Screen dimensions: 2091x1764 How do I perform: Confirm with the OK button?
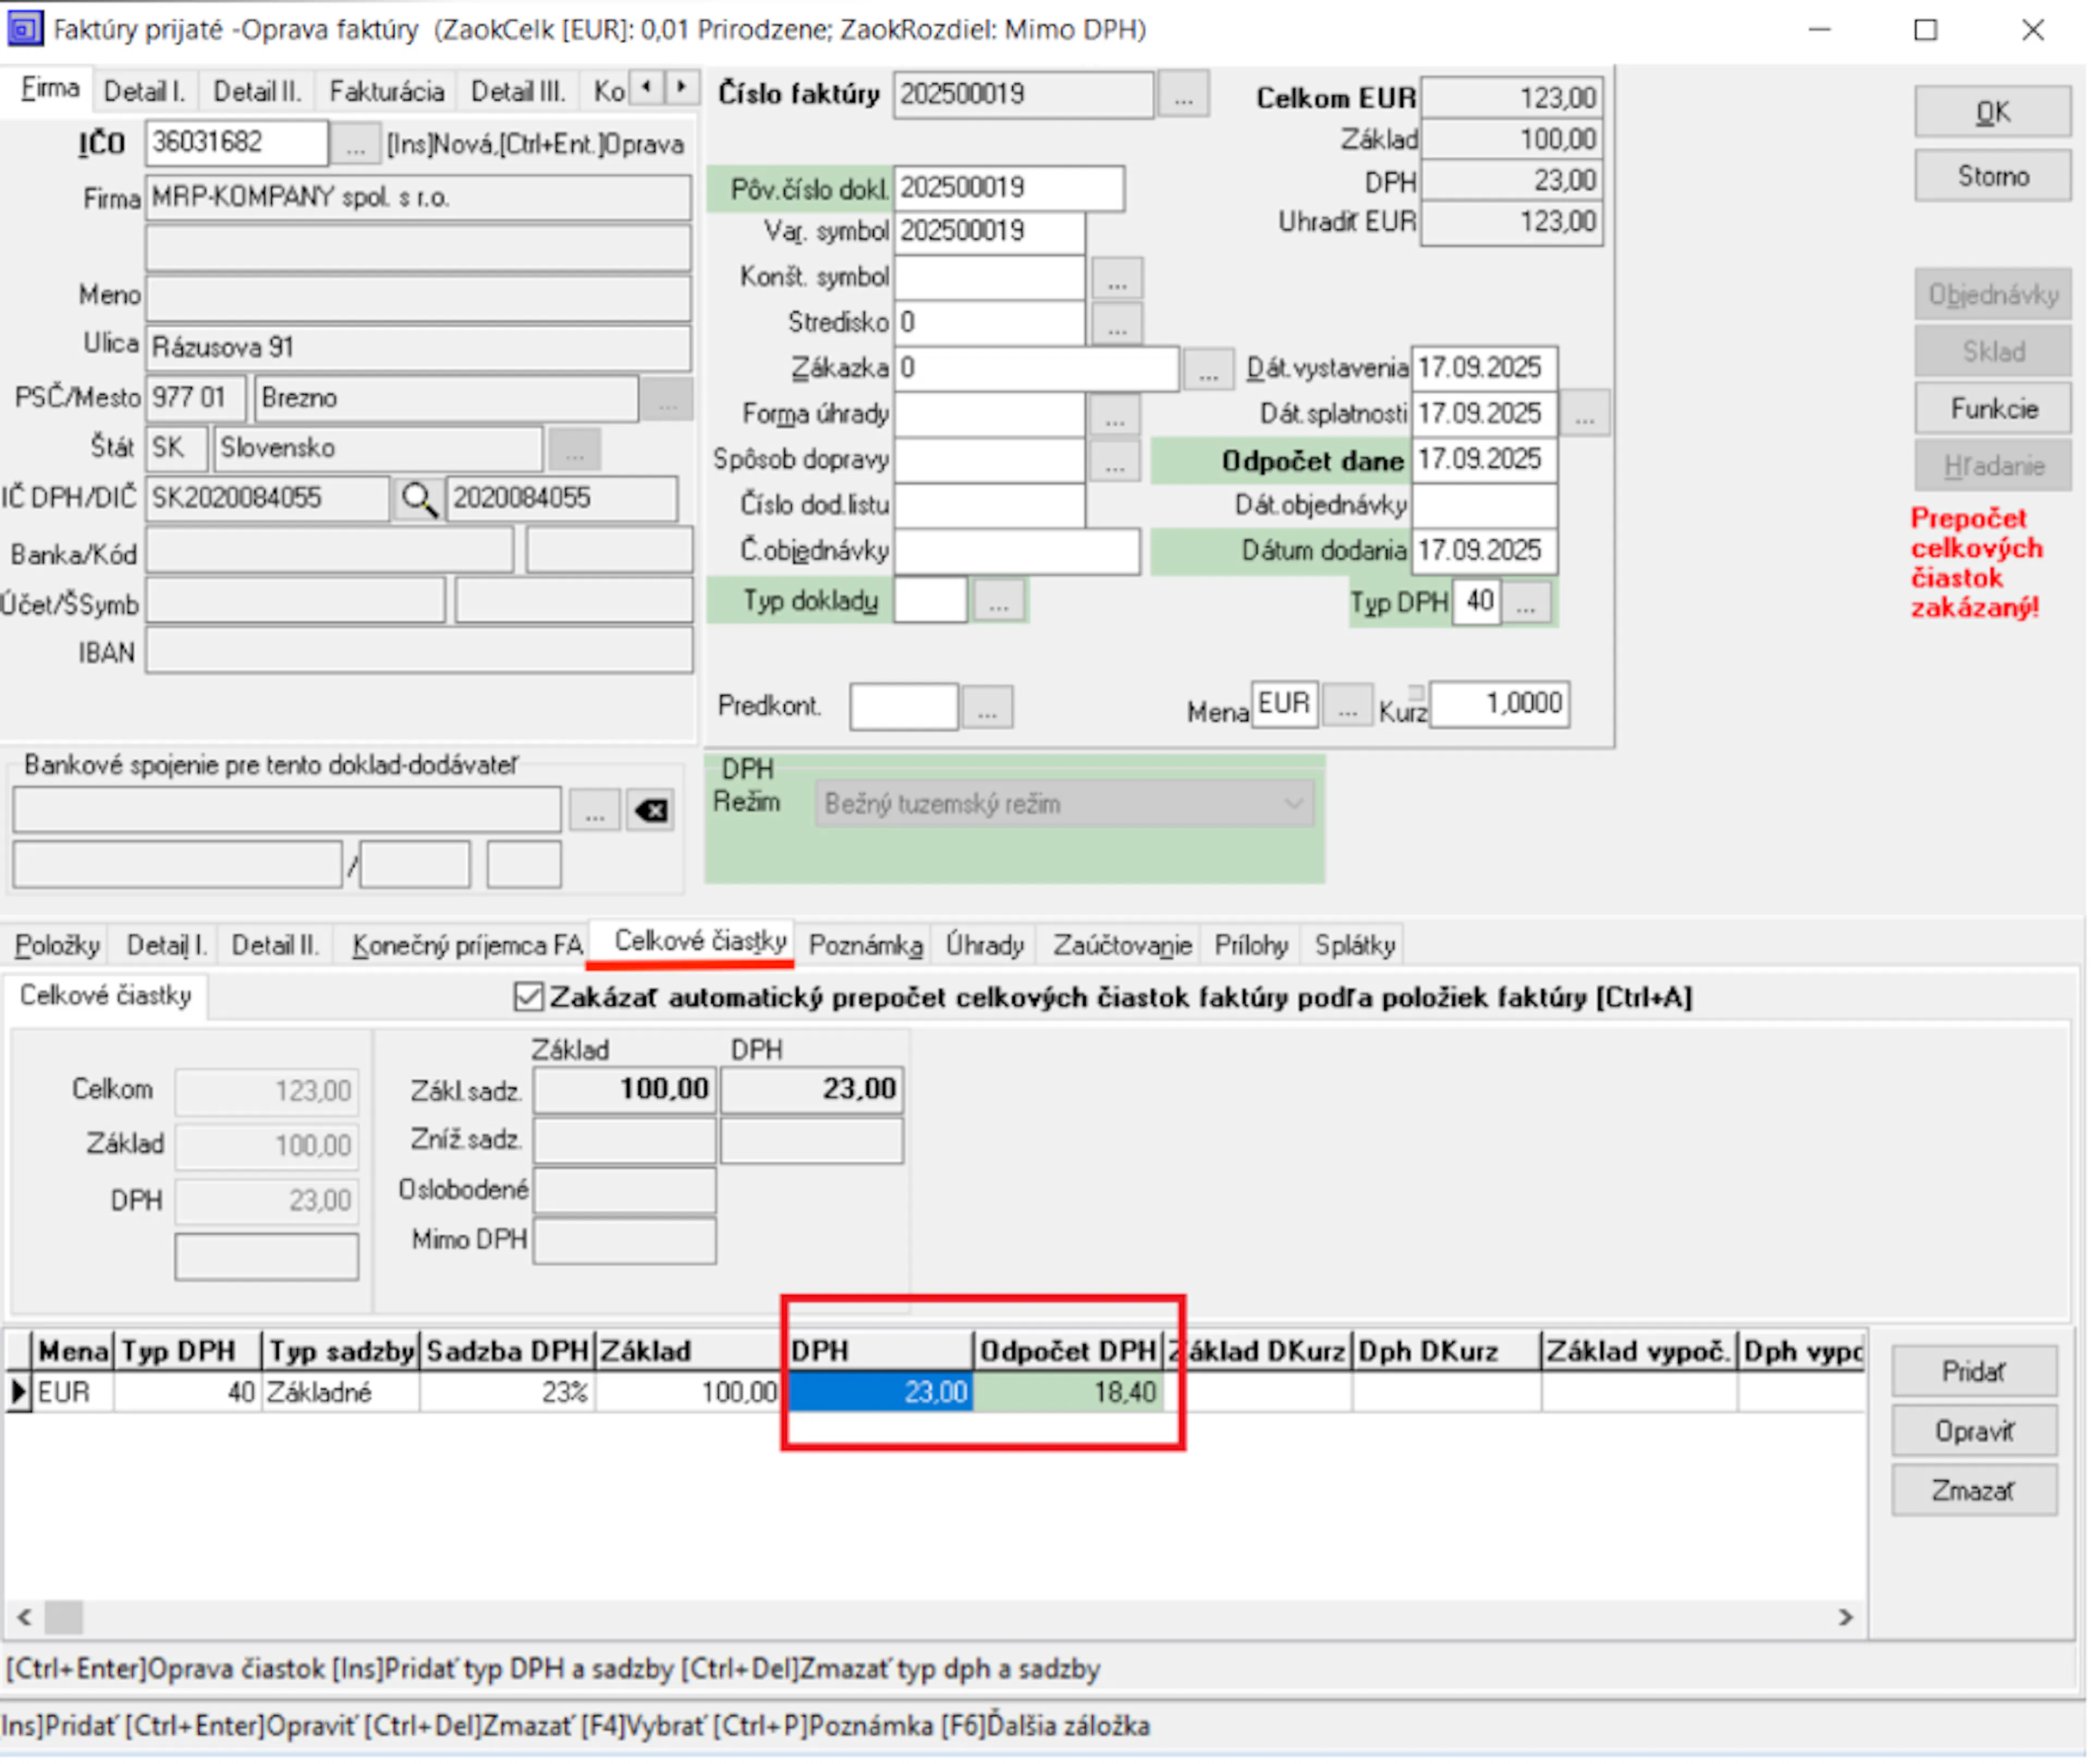coord(1993,112)
